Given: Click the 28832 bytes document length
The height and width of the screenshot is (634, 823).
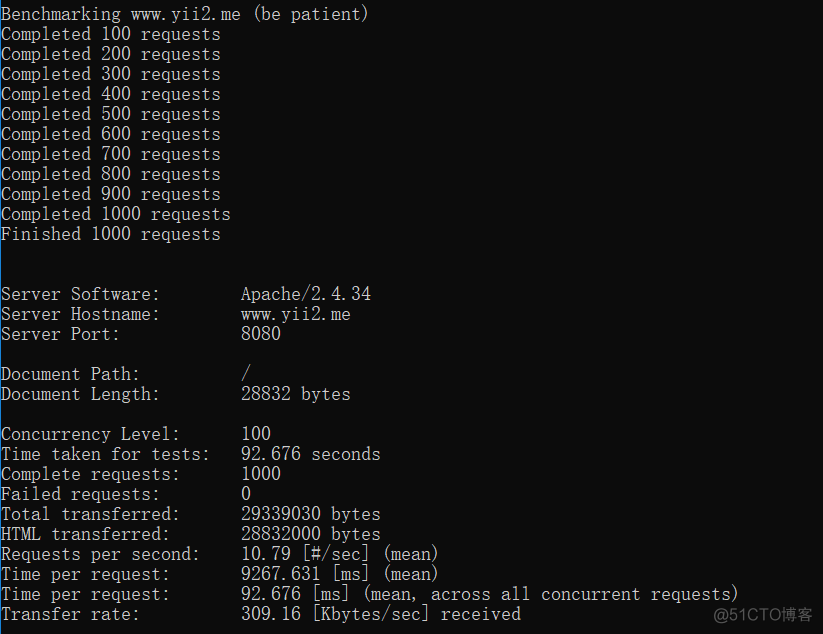Looking at the screenshot, I should click(296, 394).
